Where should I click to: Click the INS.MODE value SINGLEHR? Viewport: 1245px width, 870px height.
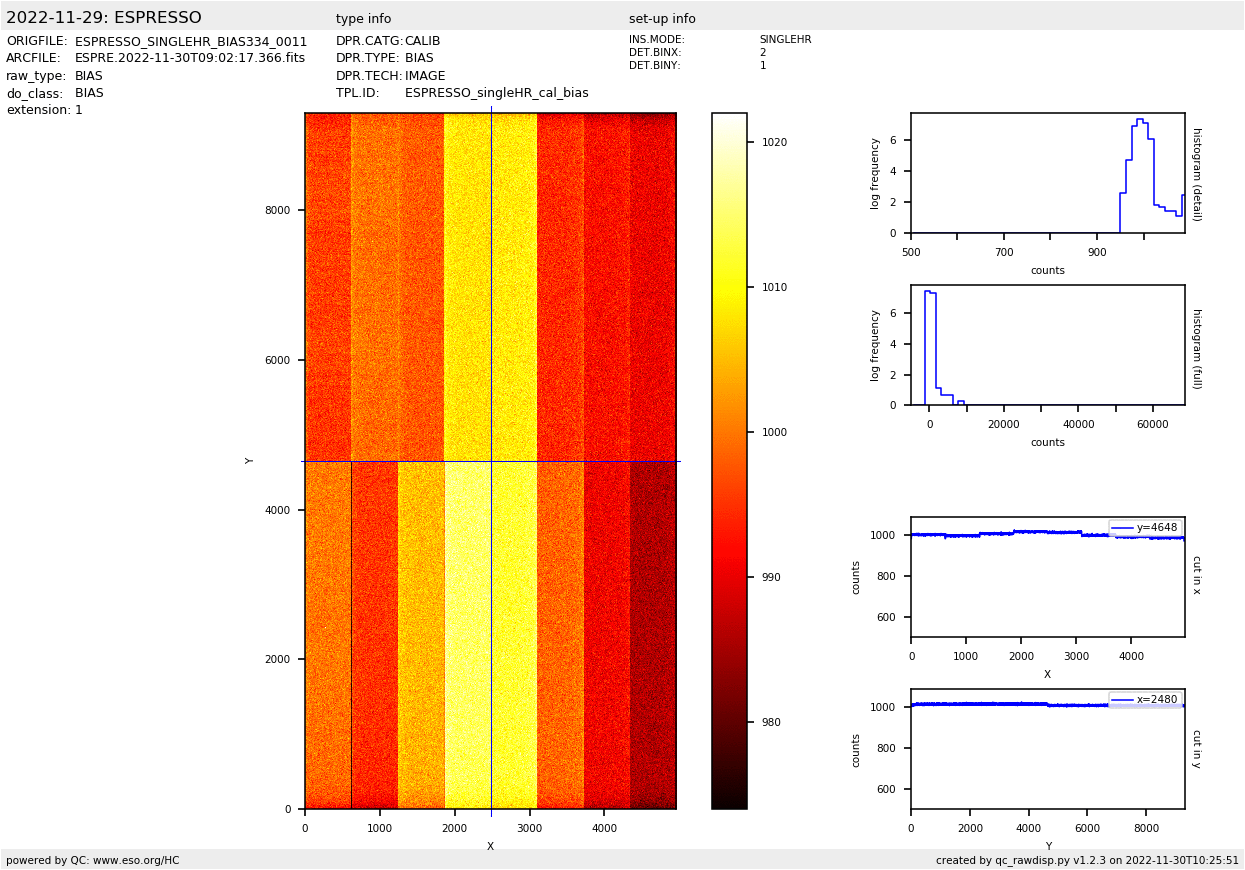tap(785, 40)
